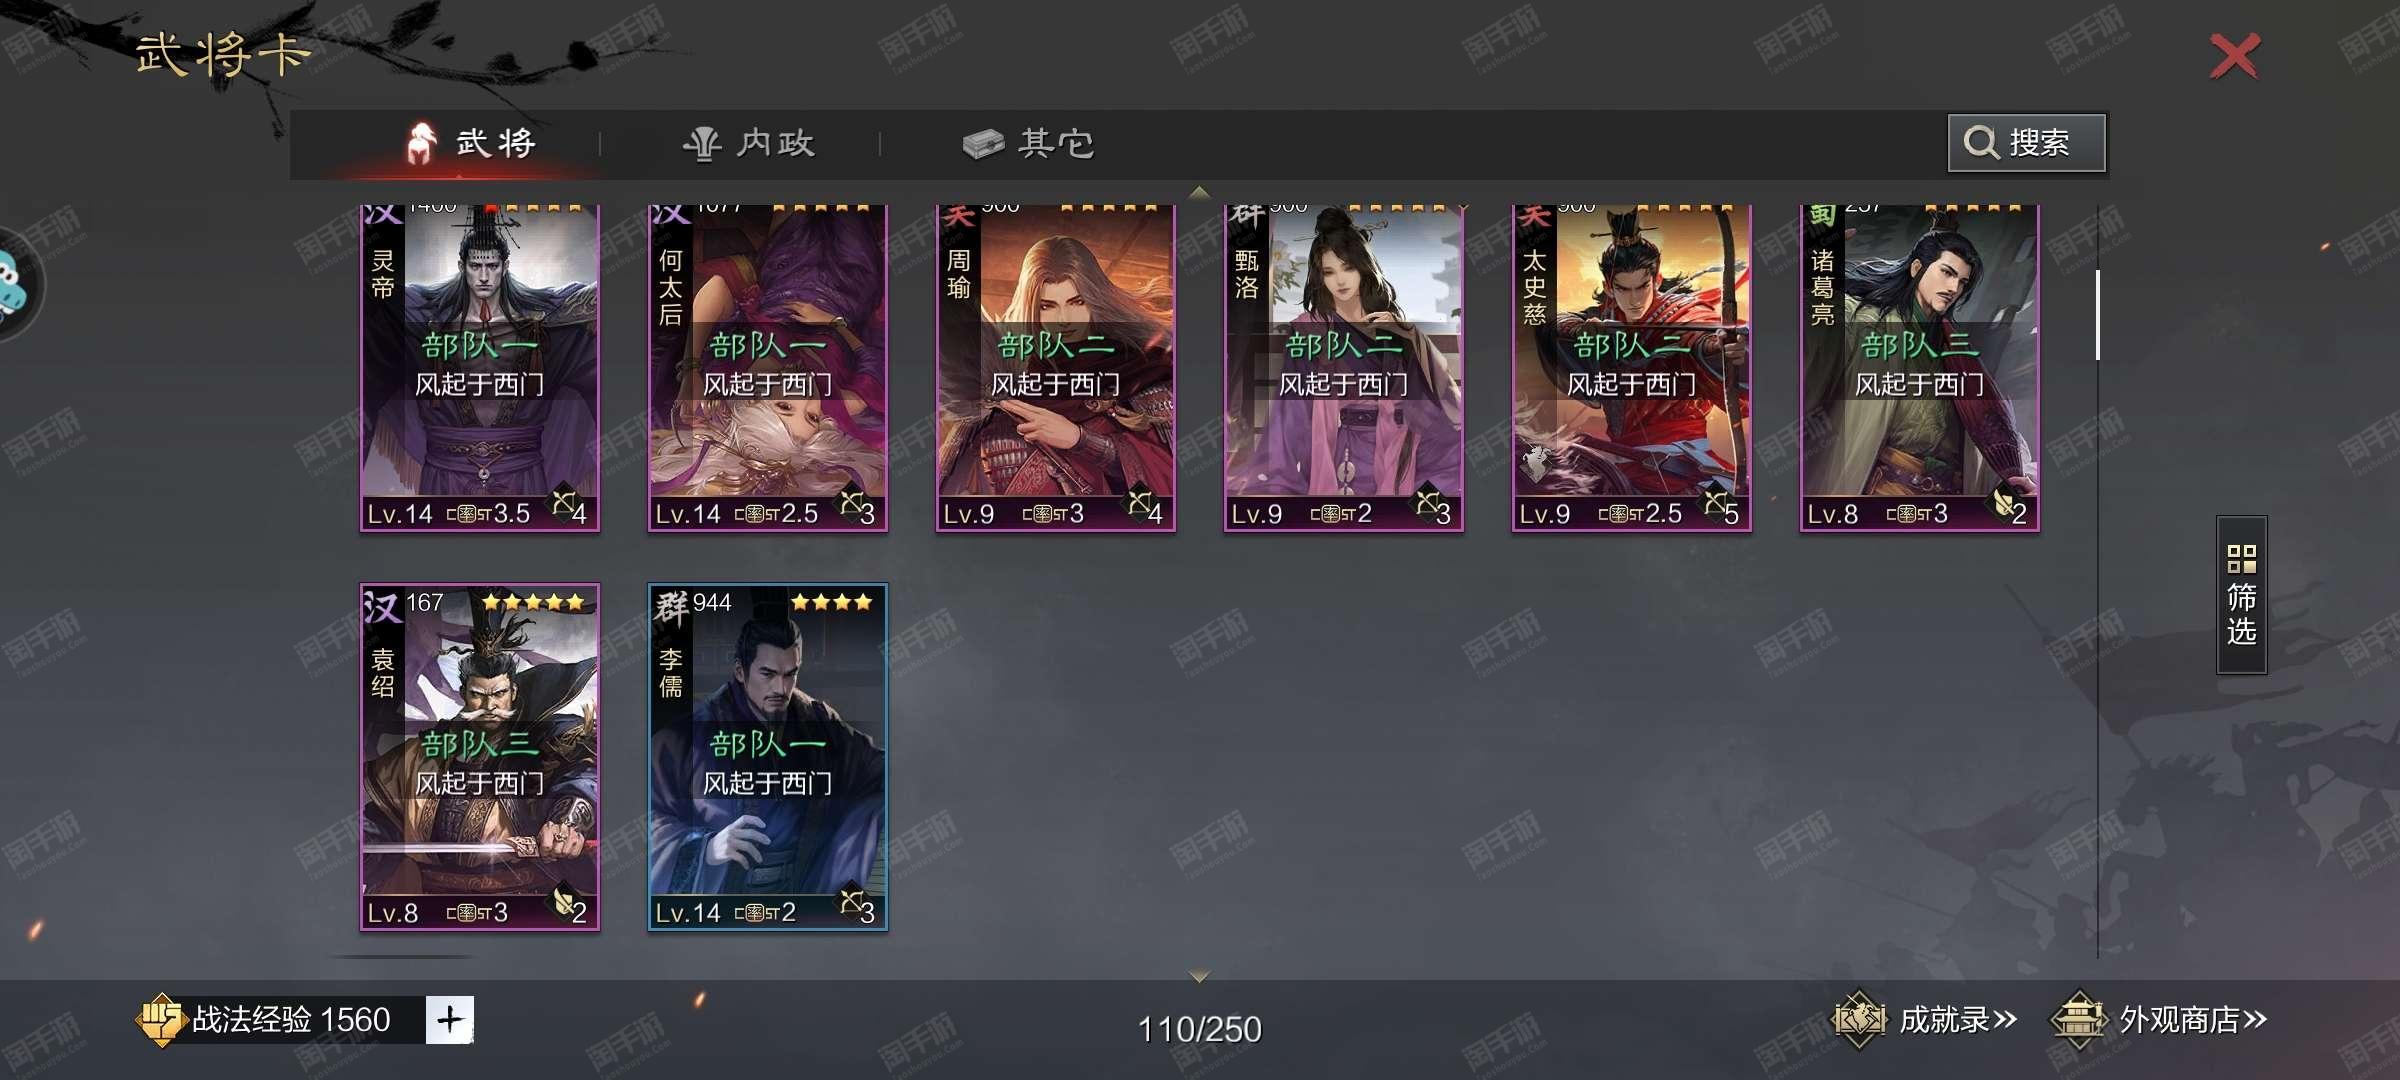Select the 诸葛亮 general card
This screenshot has height=1080, width=2400.
(x=1920, y=368)
